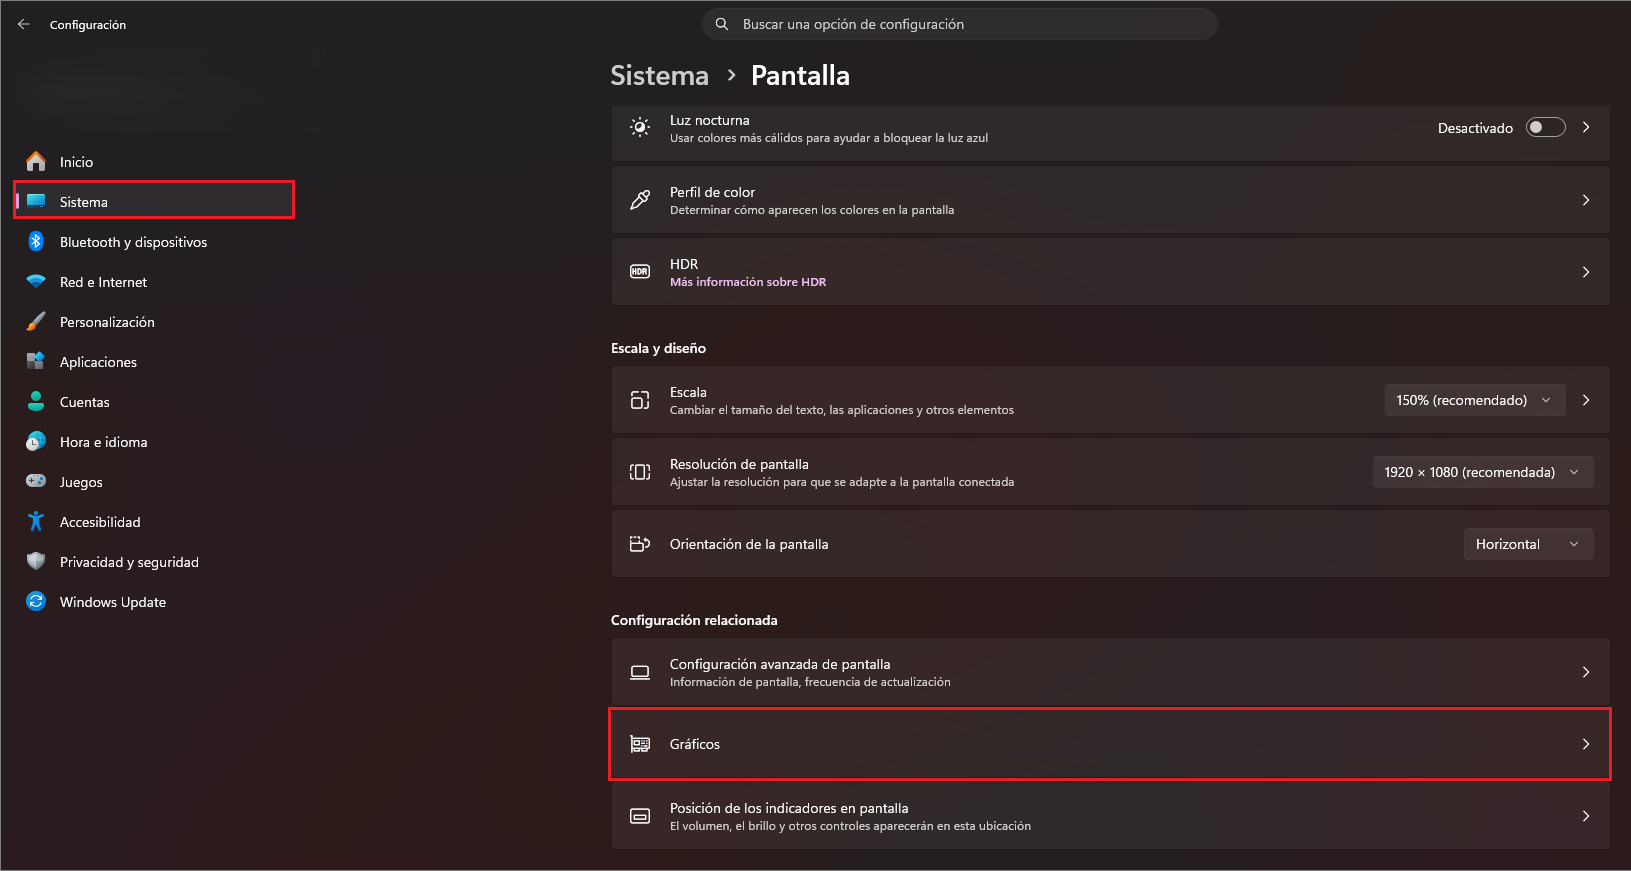Open the 1920 × 1080 resolution dropdown
The height and width of the screenshot is (871, 1631).
pos(1483,472)
